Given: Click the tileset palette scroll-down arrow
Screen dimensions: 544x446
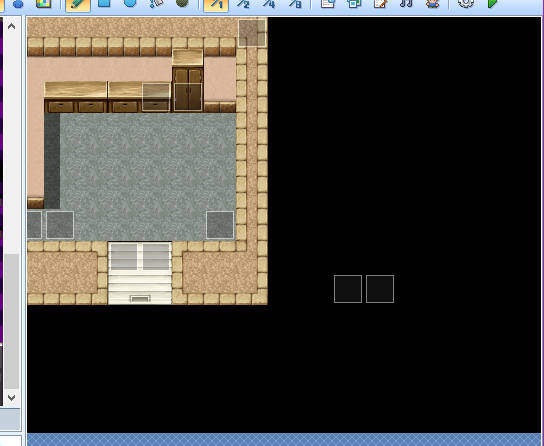Looking at the screenshot, I should tap(11, 397).
